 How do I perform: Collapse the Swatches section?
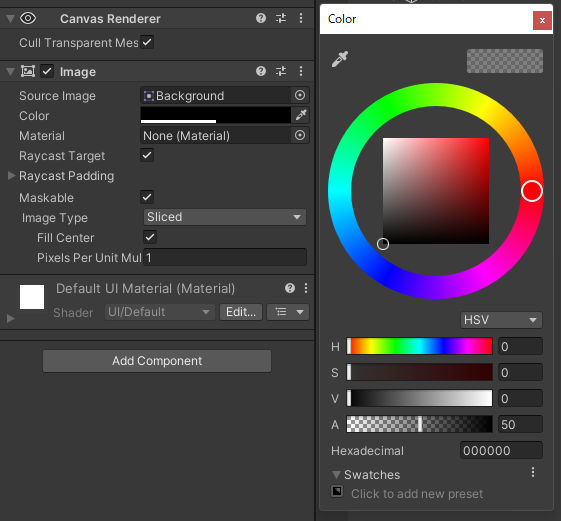336,474
